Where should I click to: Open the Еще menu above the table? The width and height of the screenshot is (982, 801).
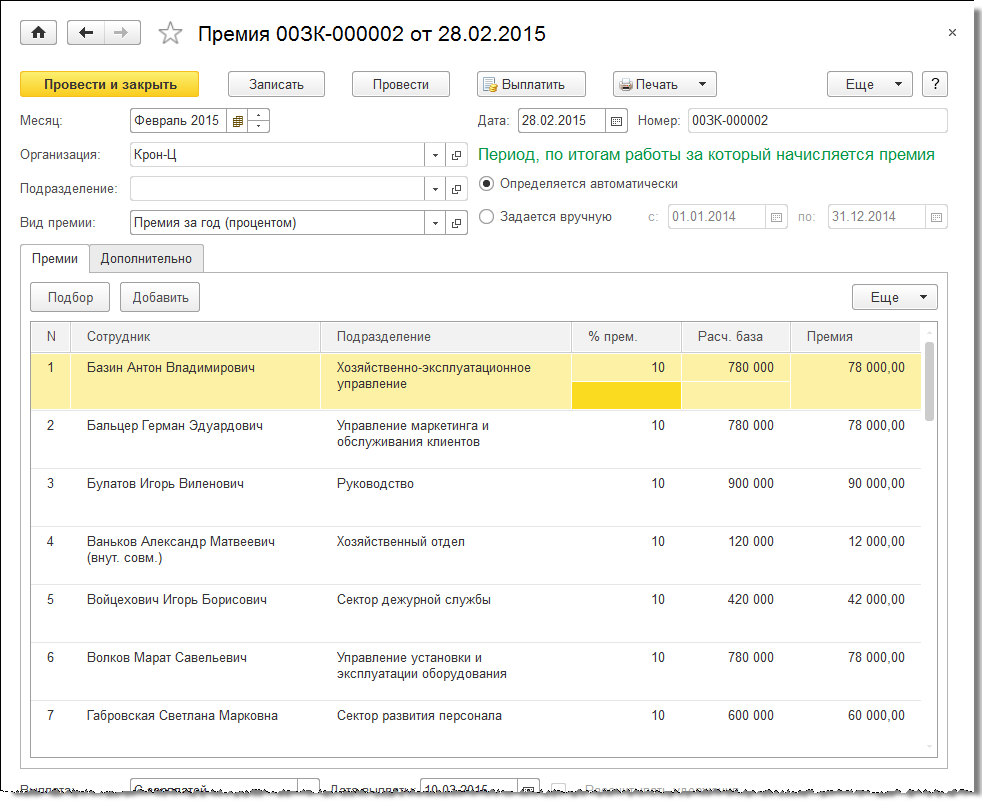click(x=894, y=297)
